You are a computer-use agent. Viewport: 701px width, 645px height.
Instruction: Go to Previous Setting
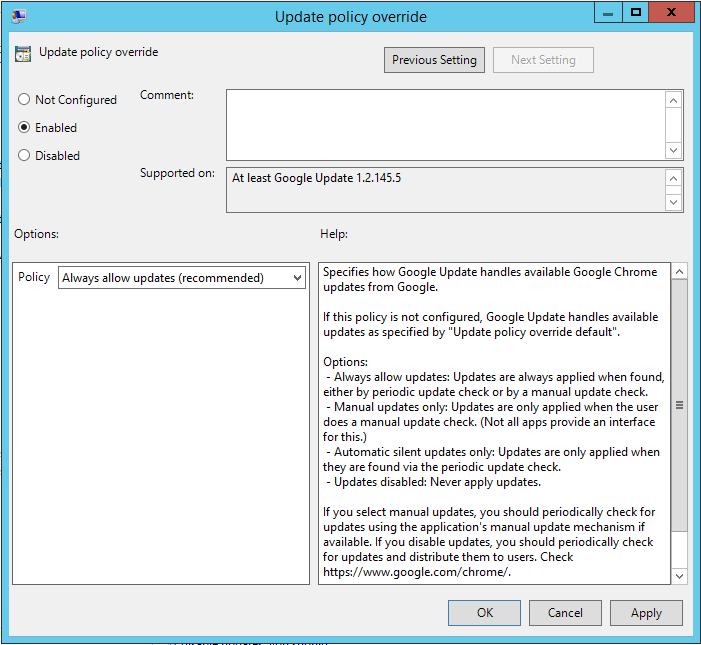point(434,60)
